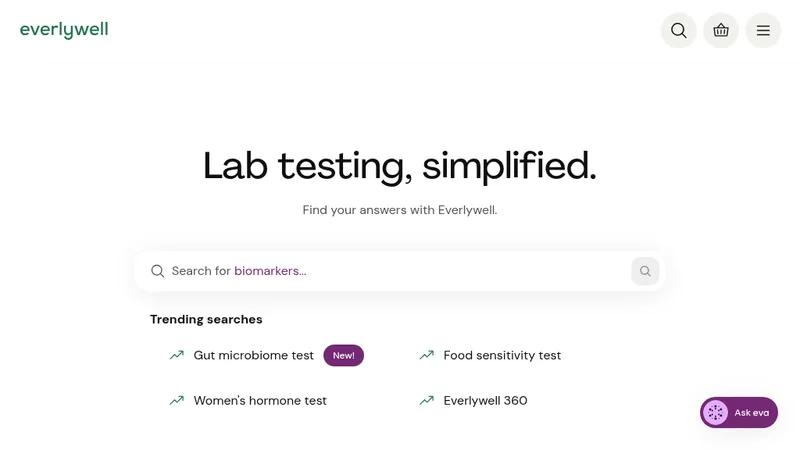
Task: Select Women's hormone test trending search
Action: coord(260,401)
